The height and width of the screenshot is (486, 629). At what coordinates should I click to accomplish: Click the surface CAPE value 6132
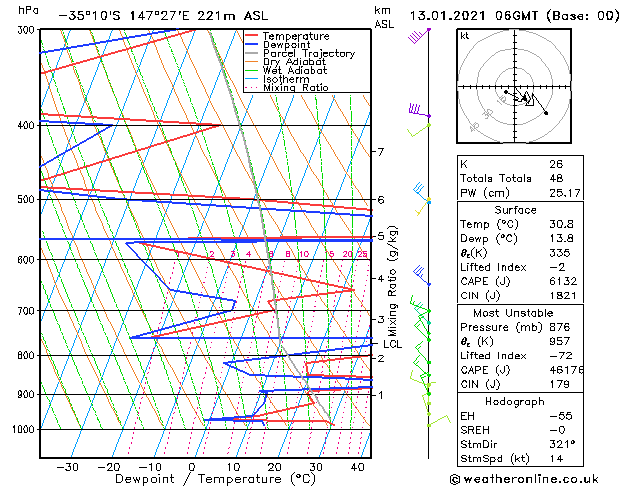point(563,281)
